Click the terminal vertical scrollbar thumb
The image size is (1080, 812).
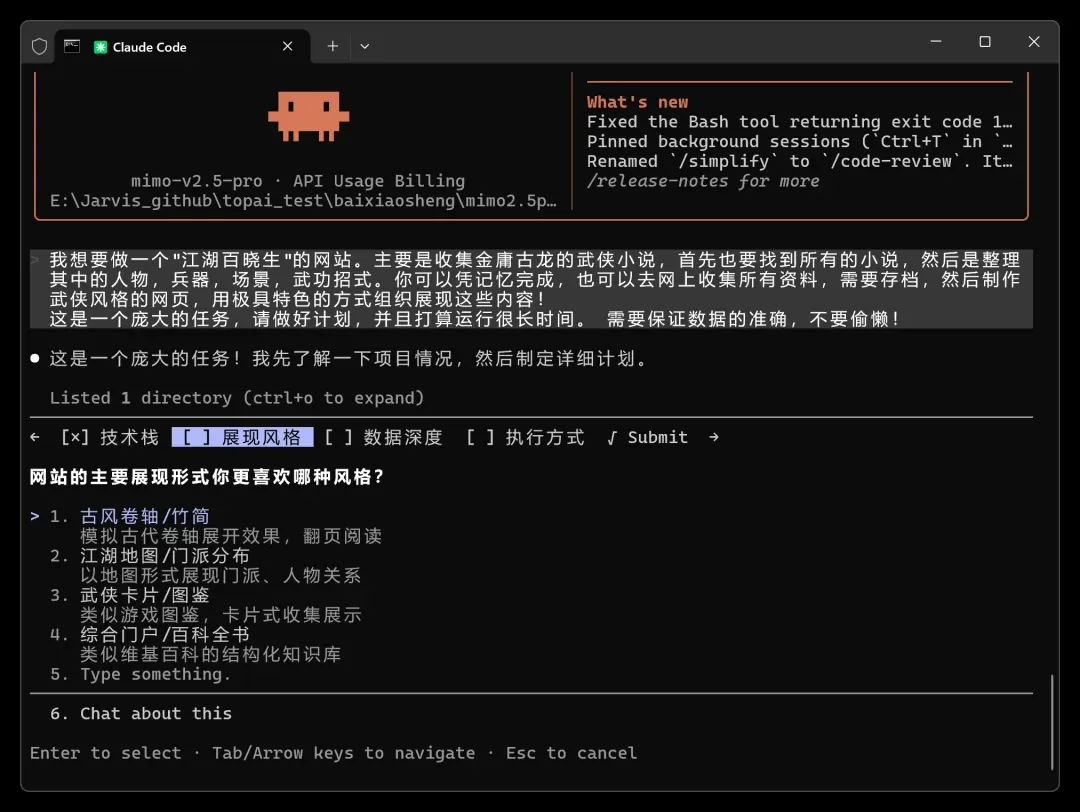tap(1052, 722)
